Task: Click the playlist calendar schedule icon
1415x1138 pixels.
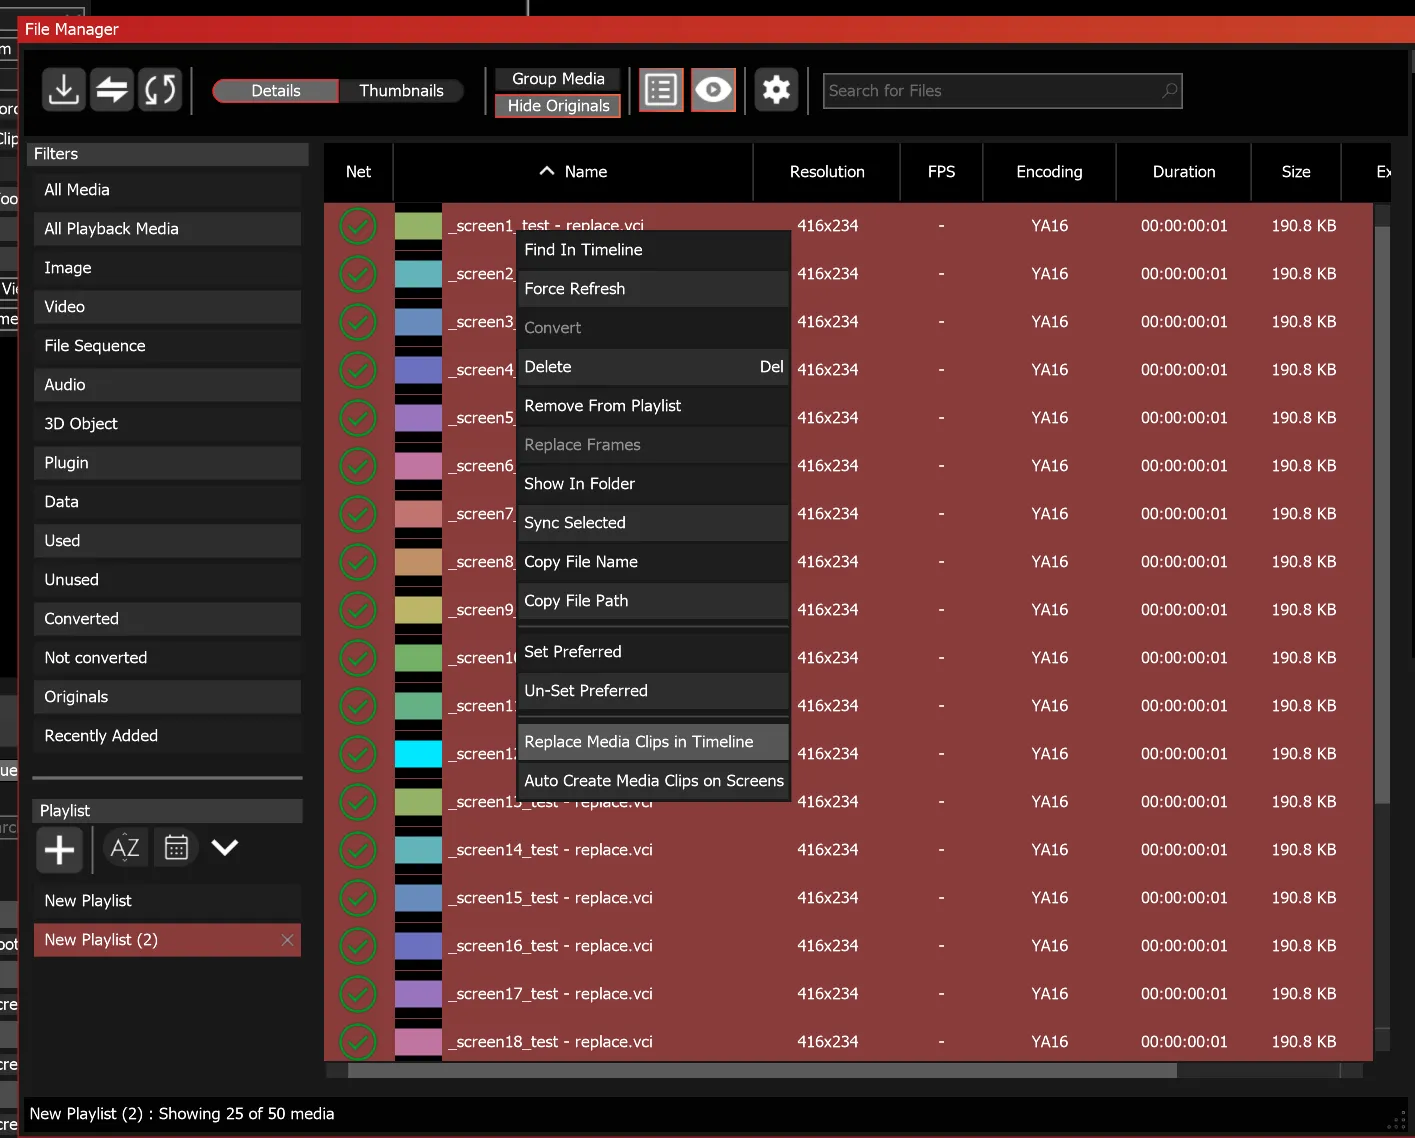Action: (x=176, y=848)
